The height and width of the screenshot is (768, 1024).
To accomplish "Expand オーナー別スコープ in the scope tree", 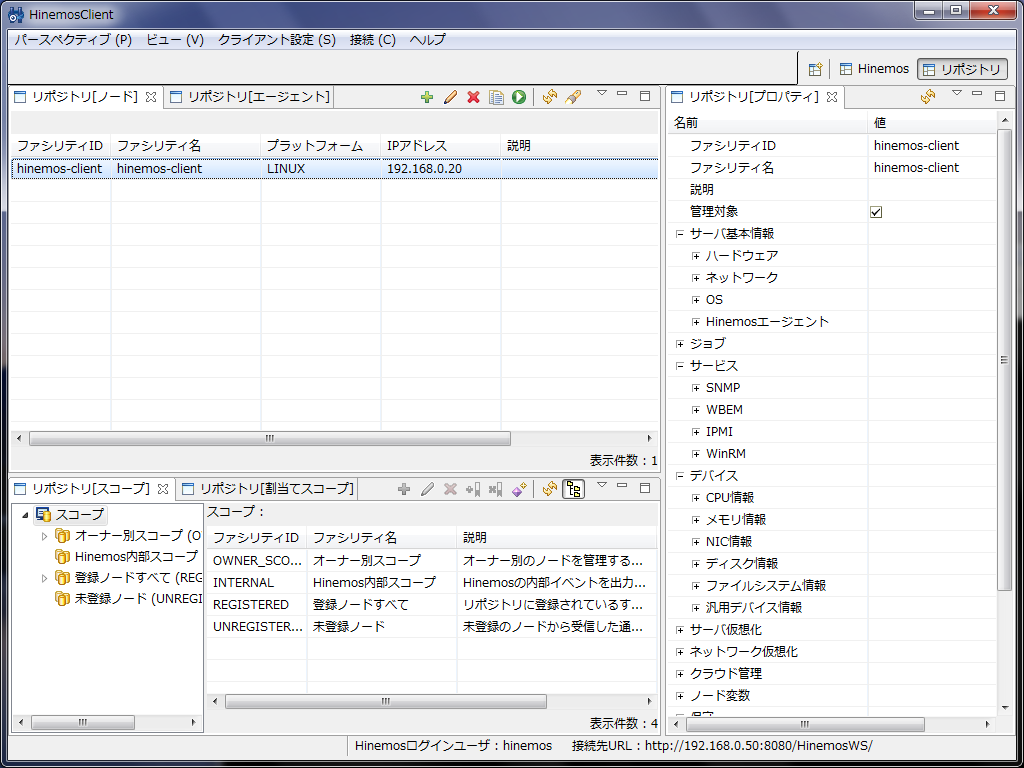I will pos(44,536).
